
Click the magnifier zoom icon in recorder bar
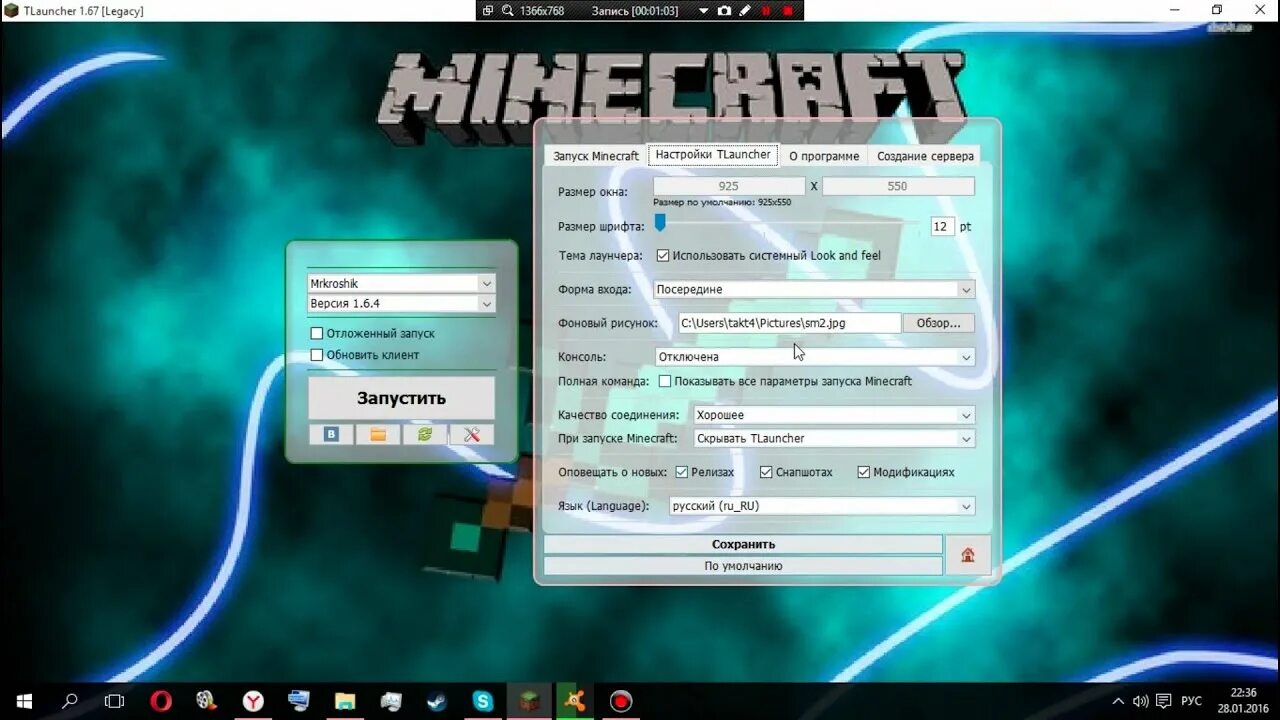508,10
